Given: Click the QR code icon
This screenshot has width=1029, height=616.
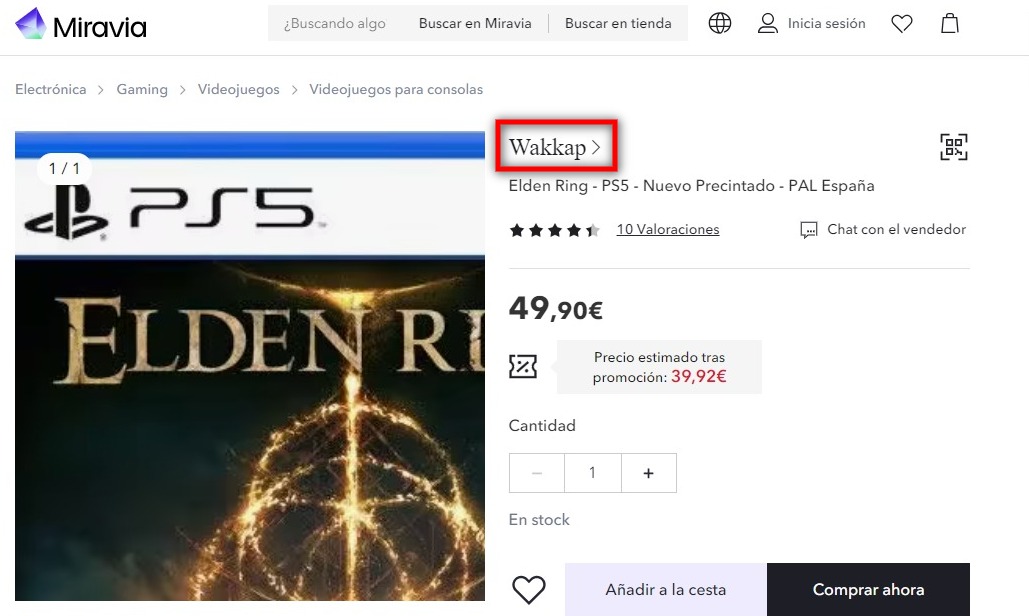Looking at the screenshot, I should [954, 147].
